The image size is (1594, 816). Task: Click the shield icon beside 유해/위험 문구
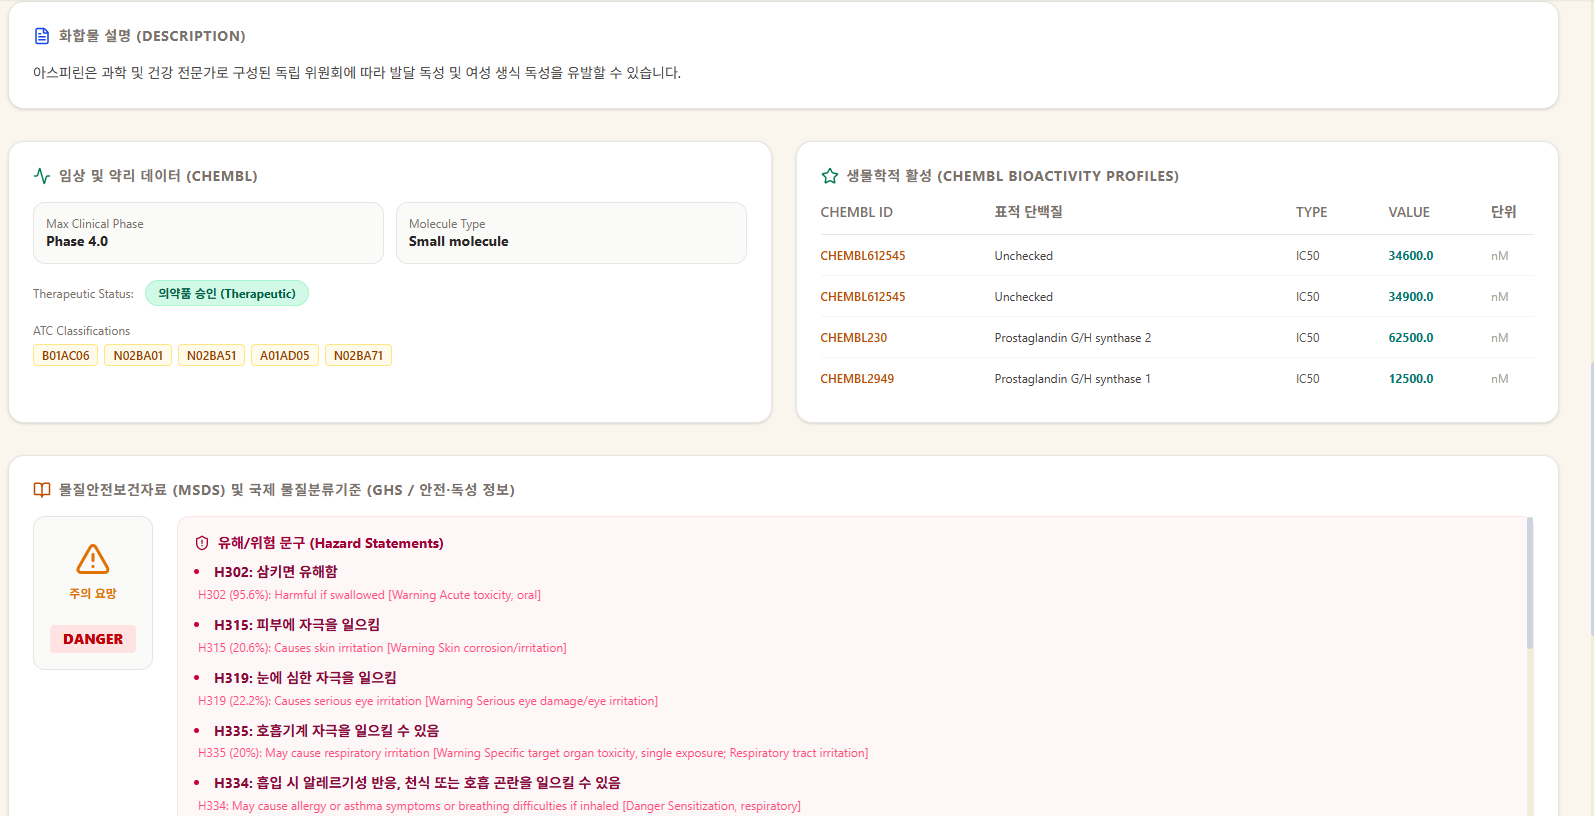point(202,543)
